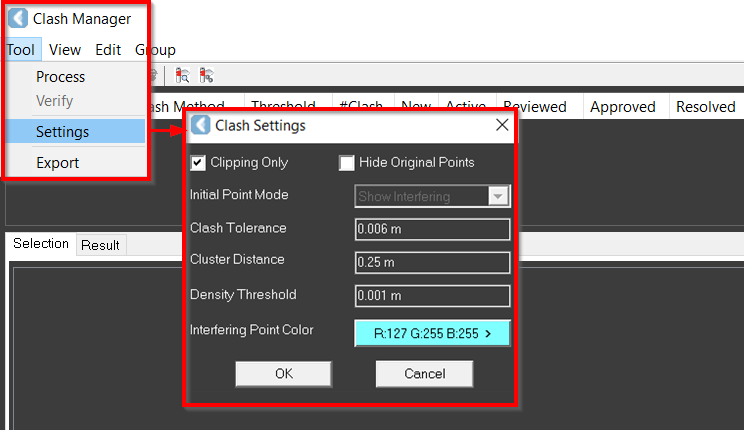Click the left flag-search toolbar icon
744x430 pixels.
coord(182,75)
